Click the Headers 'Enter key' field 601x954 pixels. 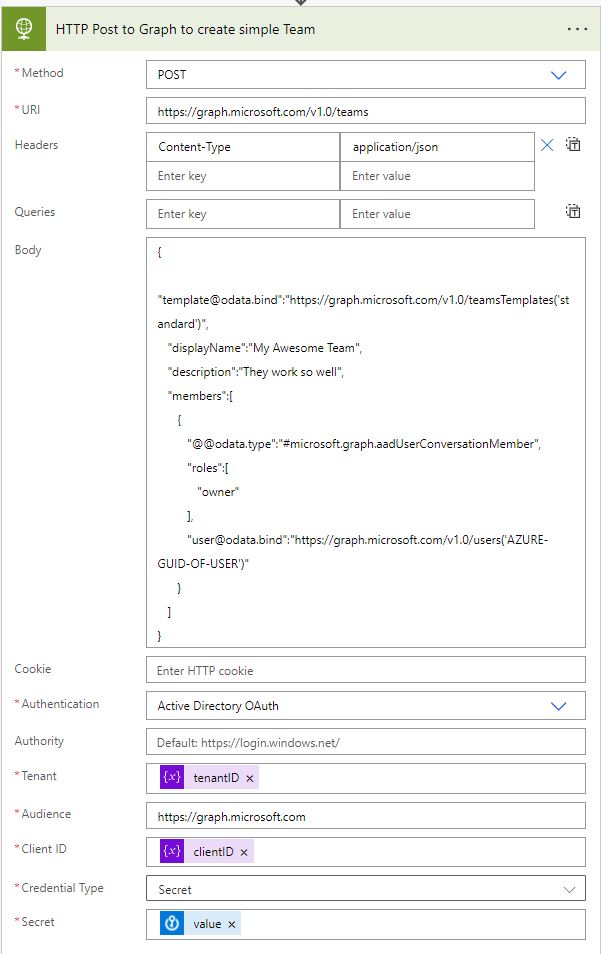coord(242,176)
